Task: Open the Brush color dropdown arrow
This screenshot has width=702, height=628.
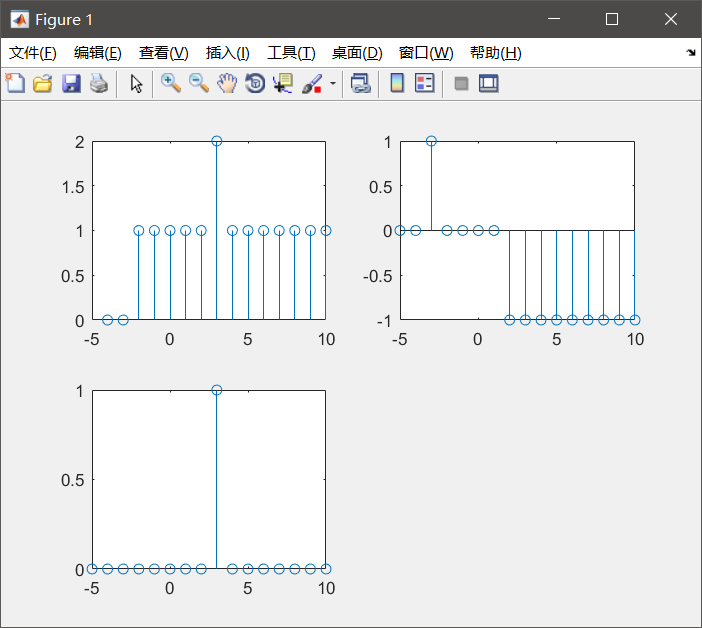Action: [333, 83]
